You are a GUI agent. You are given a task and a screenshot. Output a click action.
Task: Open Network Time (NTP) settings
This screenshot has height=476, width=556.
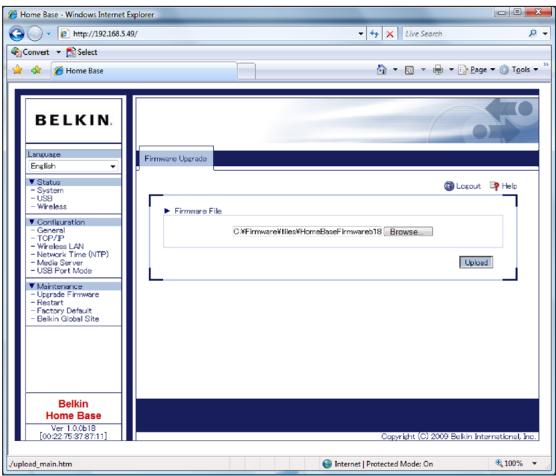(73, 254)
